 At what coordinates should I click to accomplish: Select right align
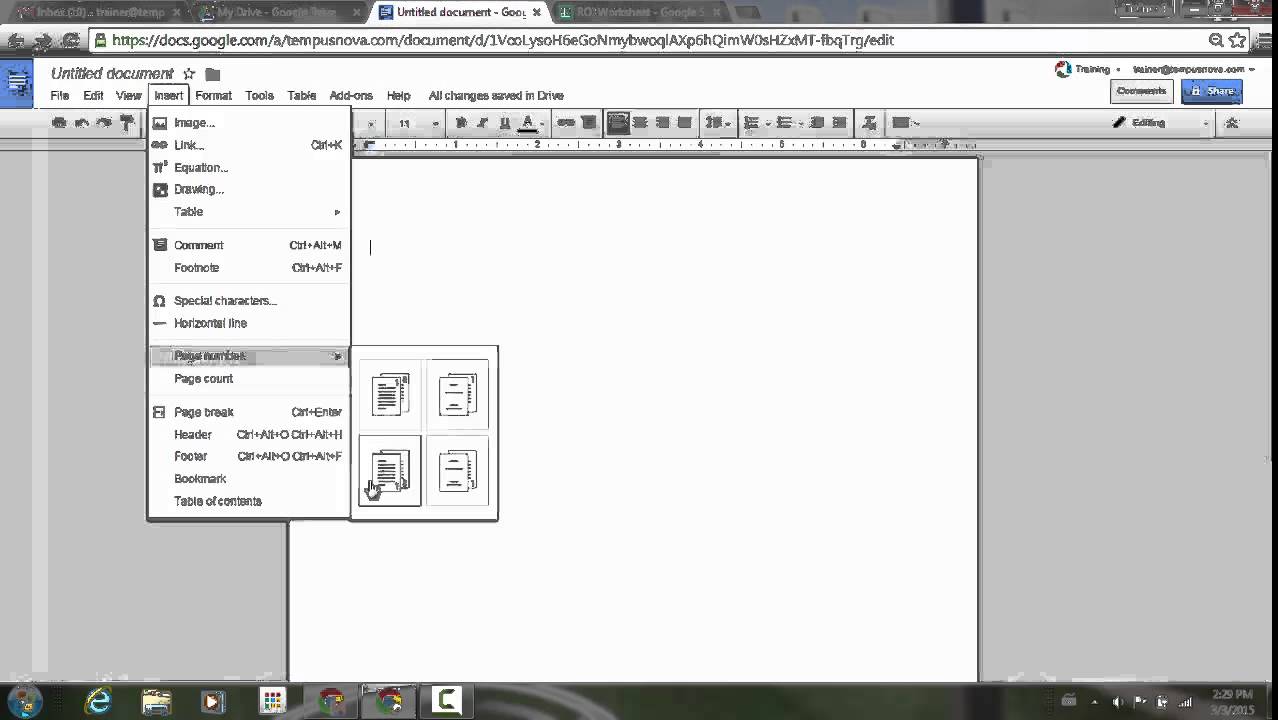(x=662, y=123)
